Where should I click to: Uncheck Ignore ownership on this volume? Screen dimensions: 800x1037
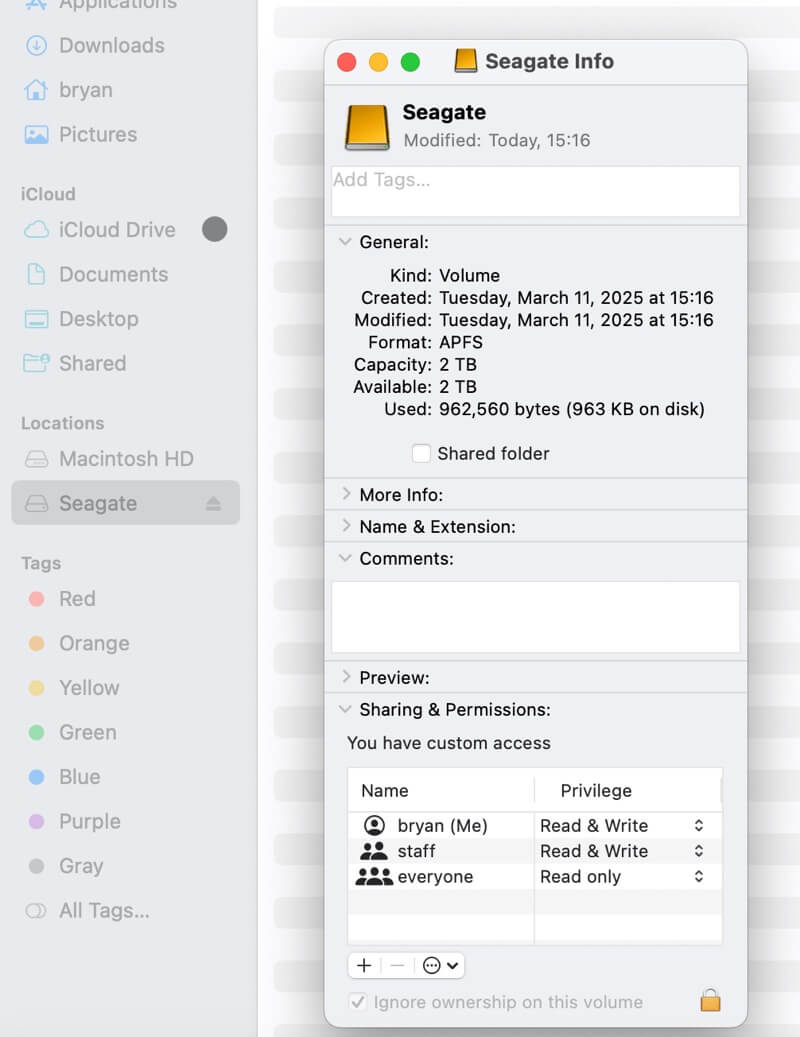357,1001
